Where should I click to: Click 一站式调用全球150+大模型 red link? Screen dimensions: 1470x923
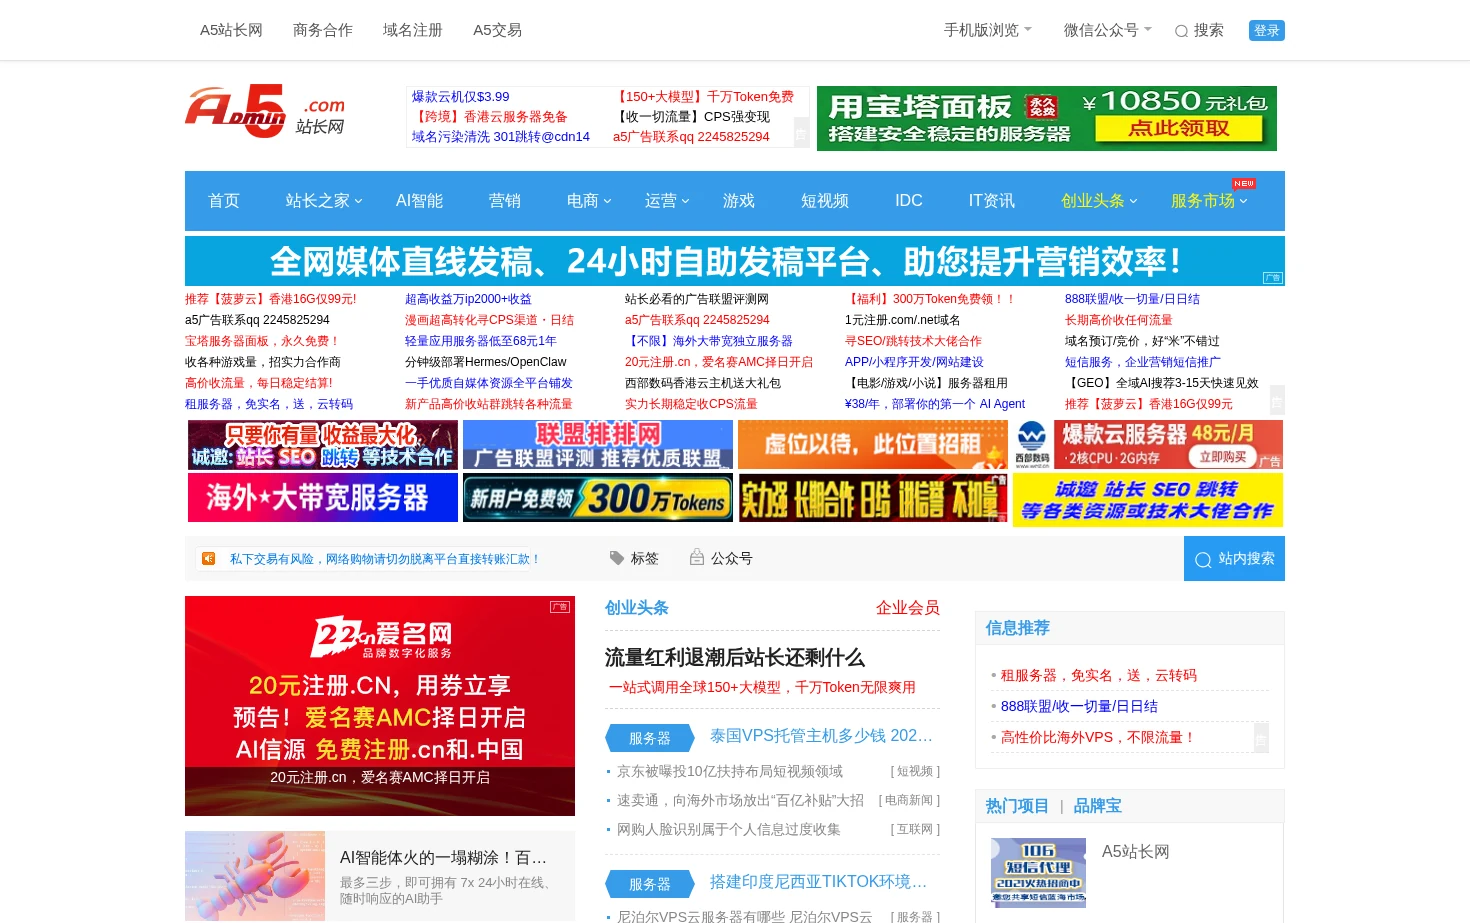click(x=762, y=688)
